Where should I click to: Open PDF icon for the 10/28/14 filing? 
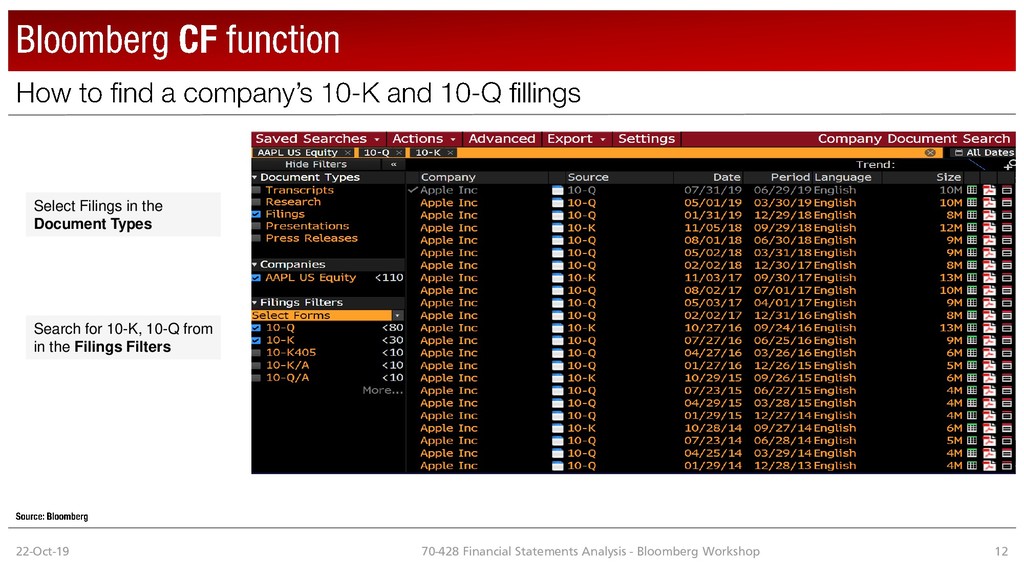pos(989,428)
